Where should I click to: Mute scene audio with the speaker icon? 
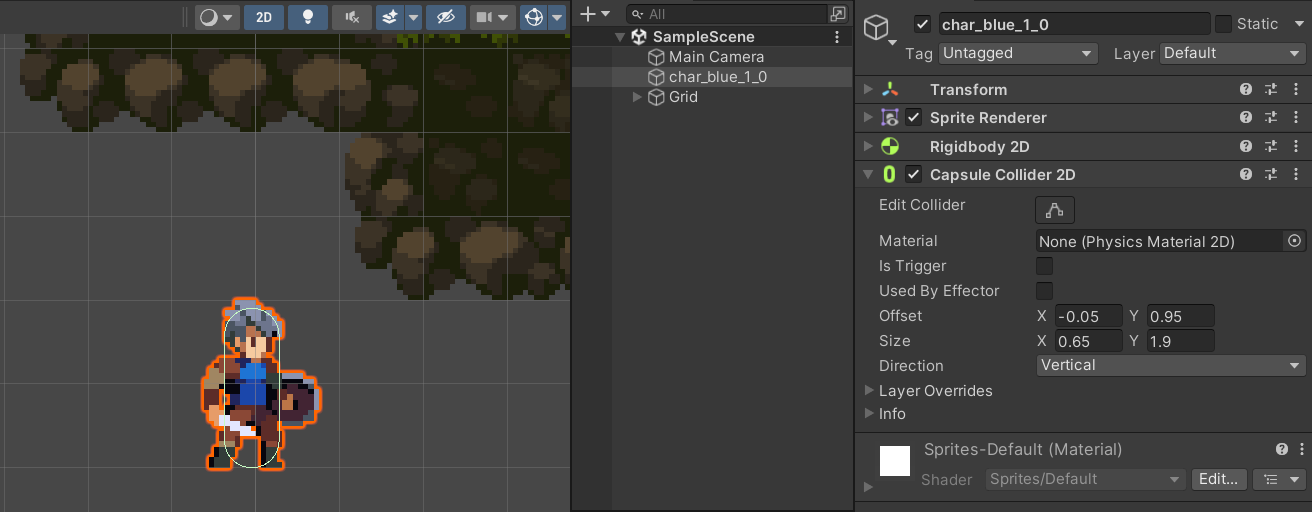(352, 17)
